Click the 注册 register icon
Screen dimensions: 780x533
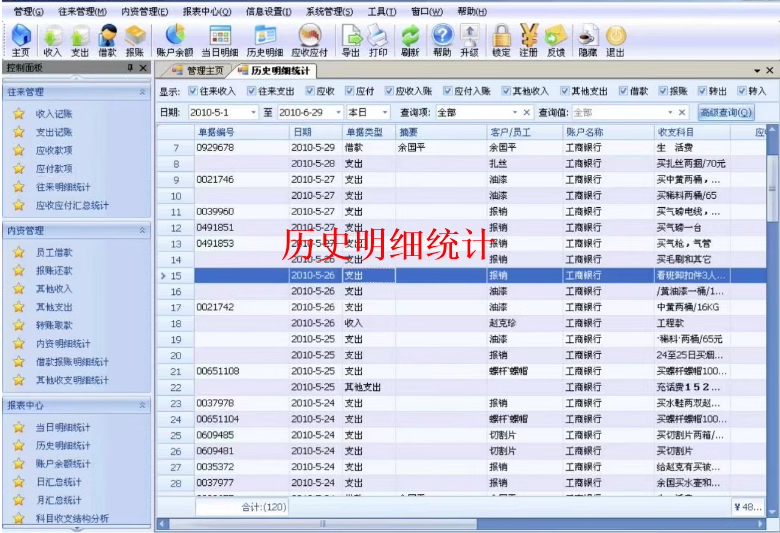point(529,40)
